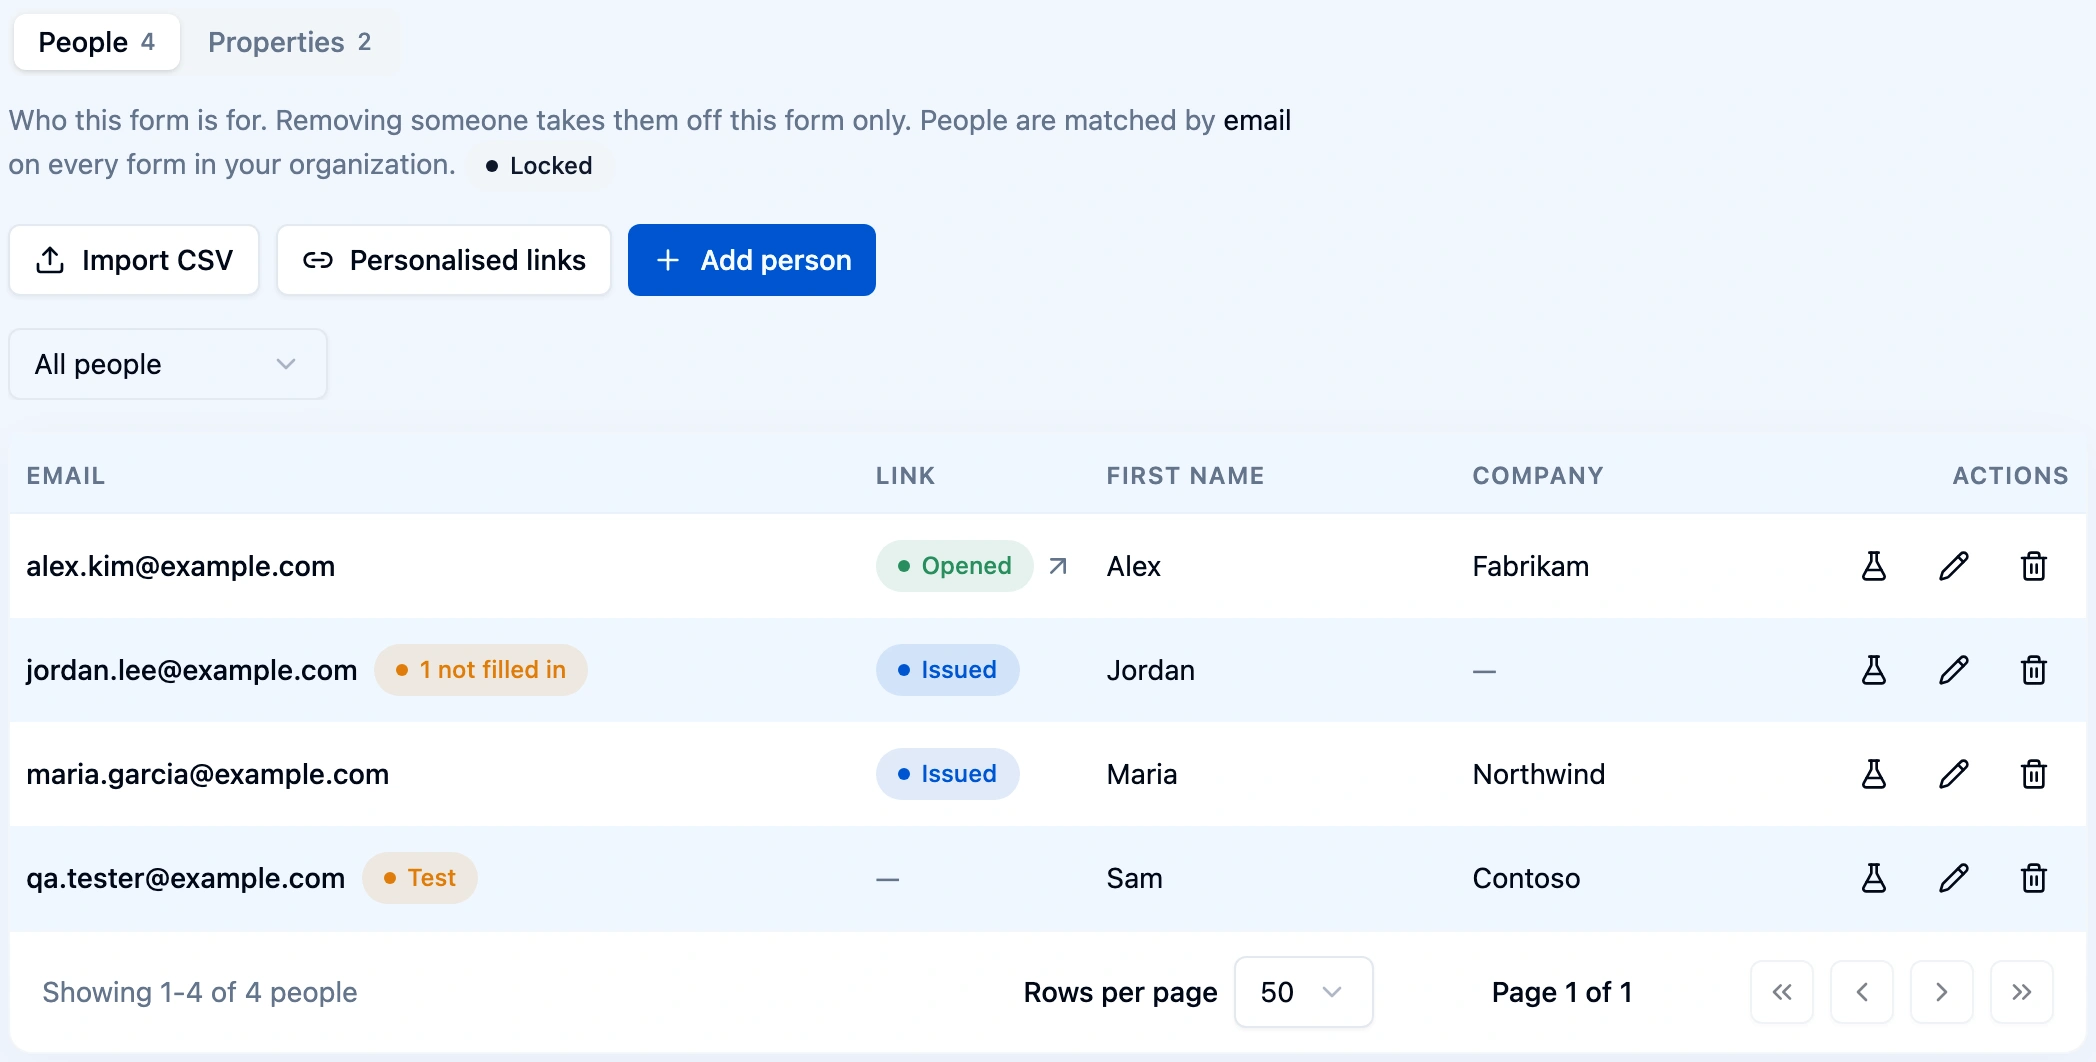Open Alex's link with the arrow icon
Image resolution: width=2096 pixels, height=1062 pixels.
[1058, 566]
